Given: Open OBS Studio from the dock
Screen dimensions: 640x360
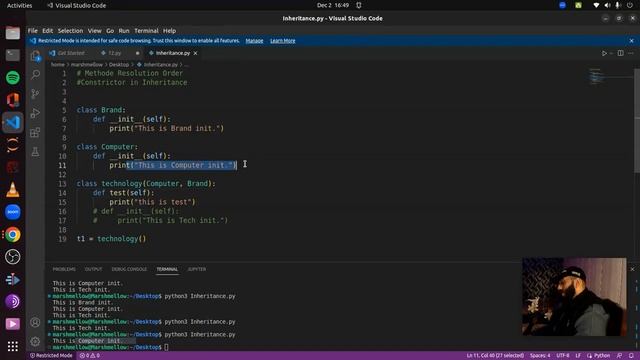Looking at the screenshot, I should click(x=13, y=257).
